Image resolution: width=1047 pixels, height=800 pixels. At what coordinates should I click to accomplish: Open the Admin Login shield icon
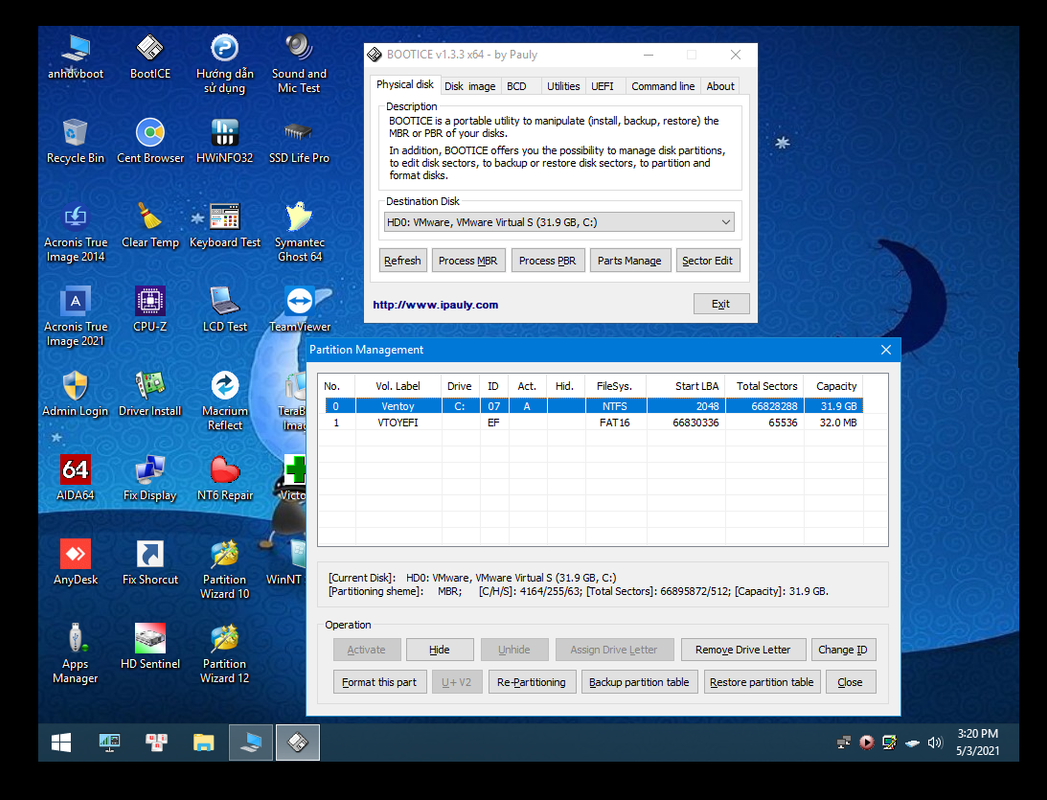75,394
